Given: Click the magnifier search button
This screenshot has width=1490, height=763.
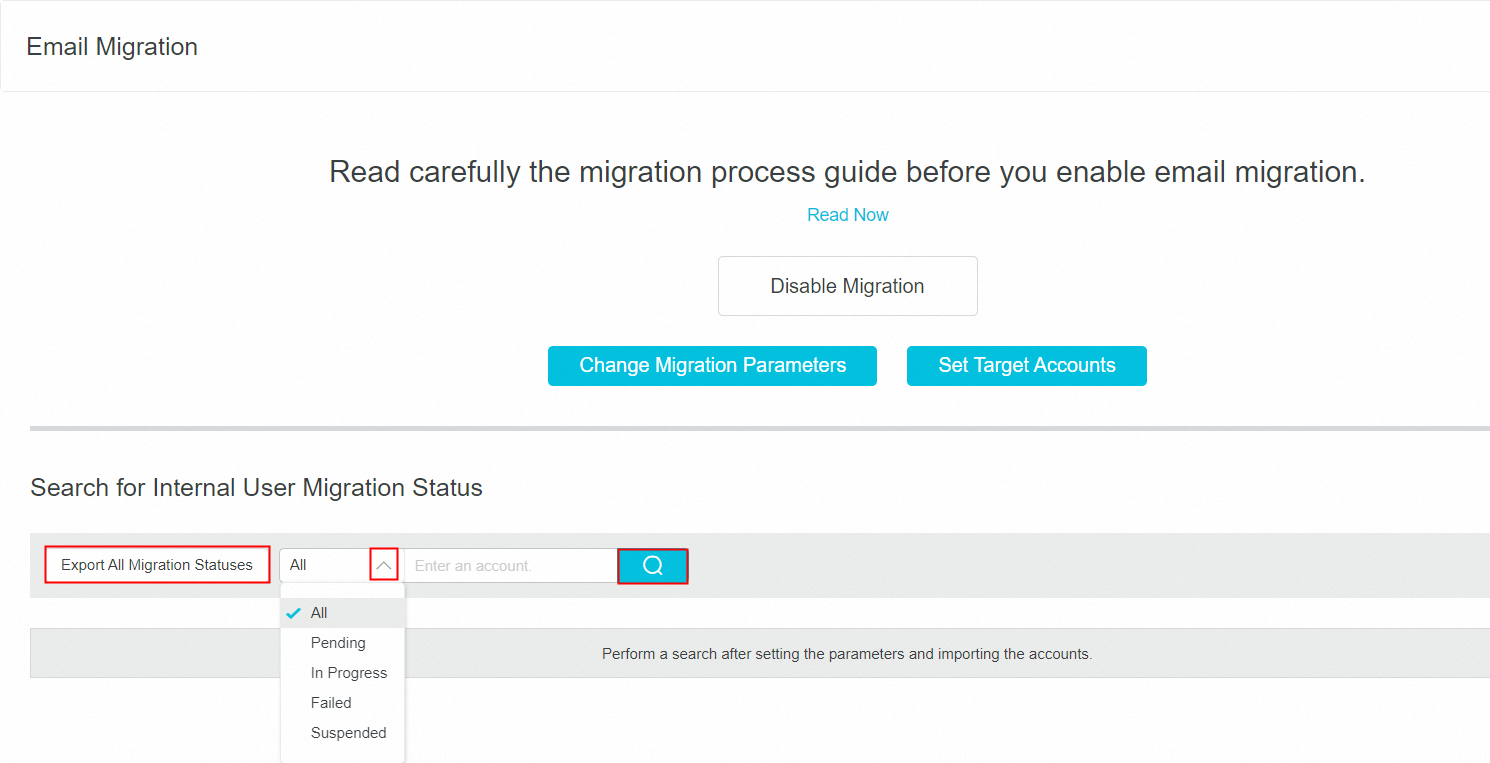Looking at the screenshot, I should coord(653,566).
